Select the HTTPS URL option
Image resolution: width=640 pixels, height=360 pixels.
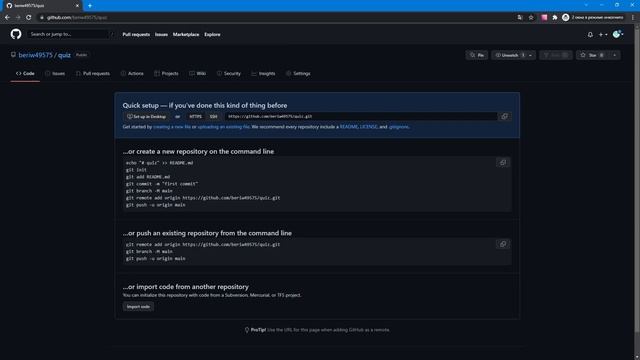click(x=195, y=117)
